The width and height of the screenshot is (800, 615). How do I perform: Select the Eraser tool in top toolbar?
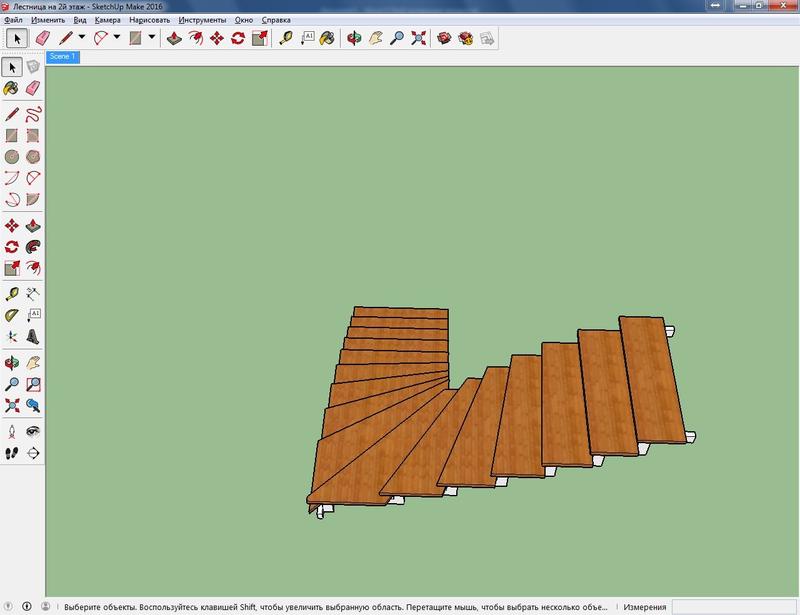pyautogui.click(x=42, y=38)
